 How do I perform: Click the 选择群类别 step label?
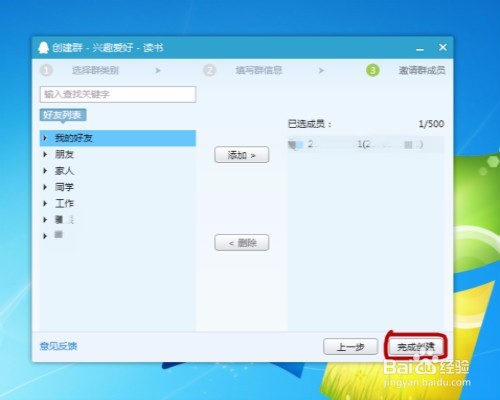[x=95, y=70]
